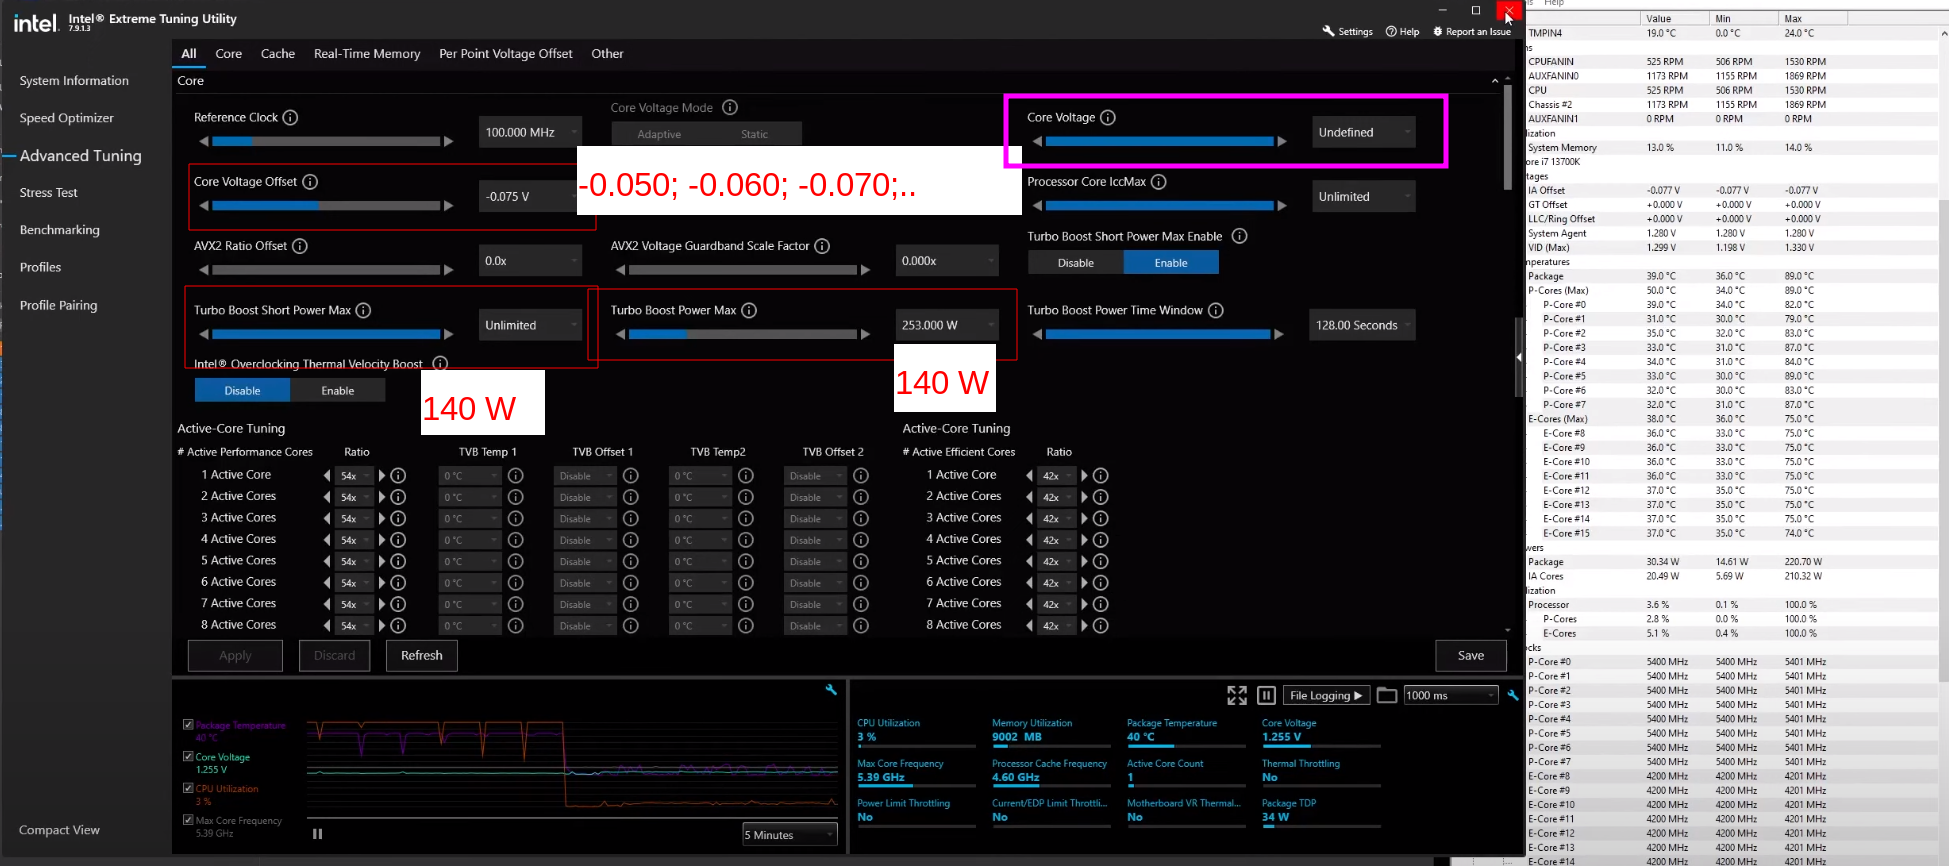Disable Turbo Boost Short Power Max
Screen dimensions: 1949x866
(x=1076, y=263)
